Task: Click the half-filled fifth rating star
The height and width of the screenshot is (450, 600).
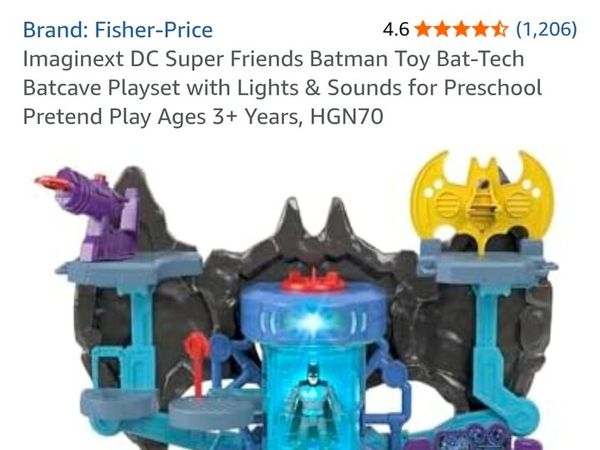Action: [x=499, y=29]
